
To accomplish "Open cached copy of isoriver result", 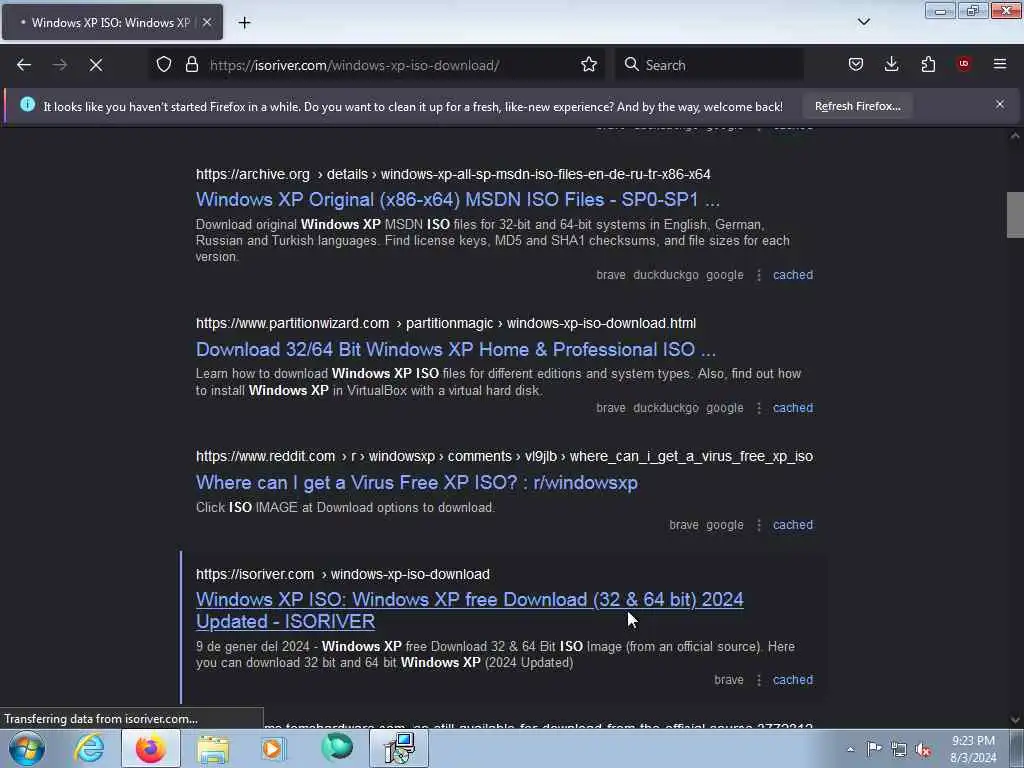I will pyautogui.click(x=793, y=680).
